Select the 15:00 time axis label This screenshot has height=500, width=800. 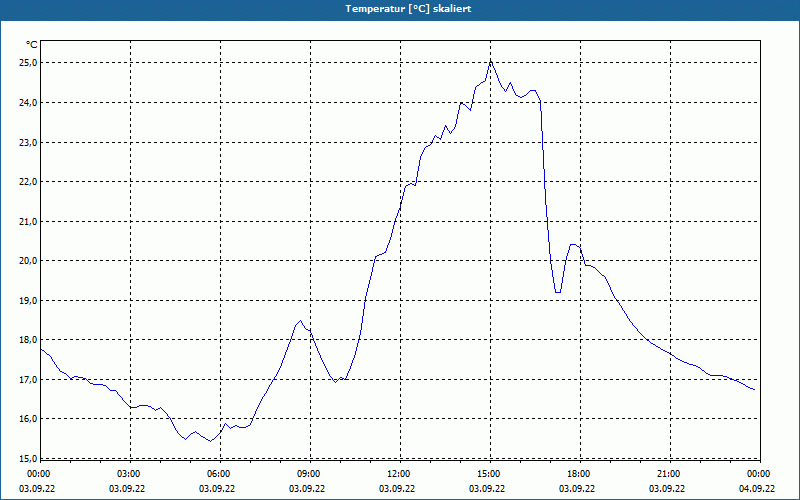click(489, 474)
